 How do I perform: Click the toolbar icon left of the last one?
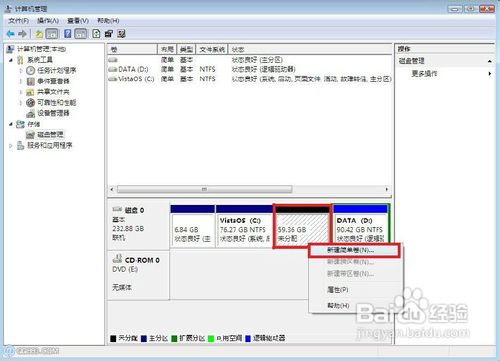click(109, 34)
